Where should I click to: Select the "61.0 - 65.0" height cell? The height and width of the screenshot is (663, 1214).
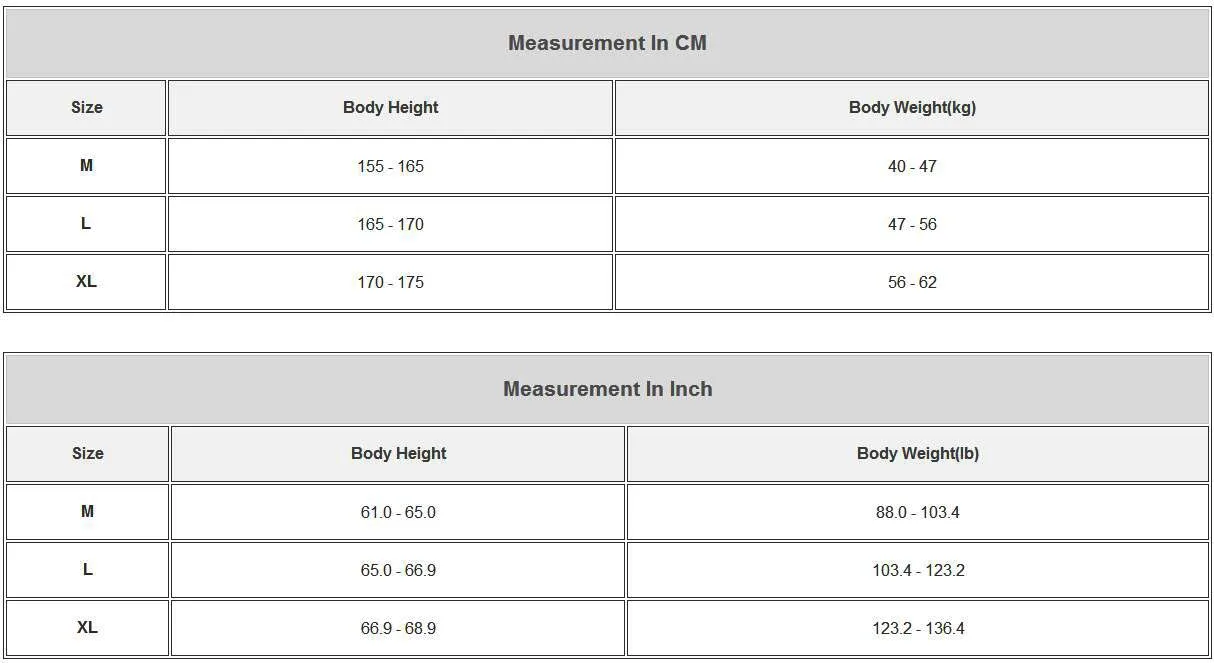(x=398, y=512)
